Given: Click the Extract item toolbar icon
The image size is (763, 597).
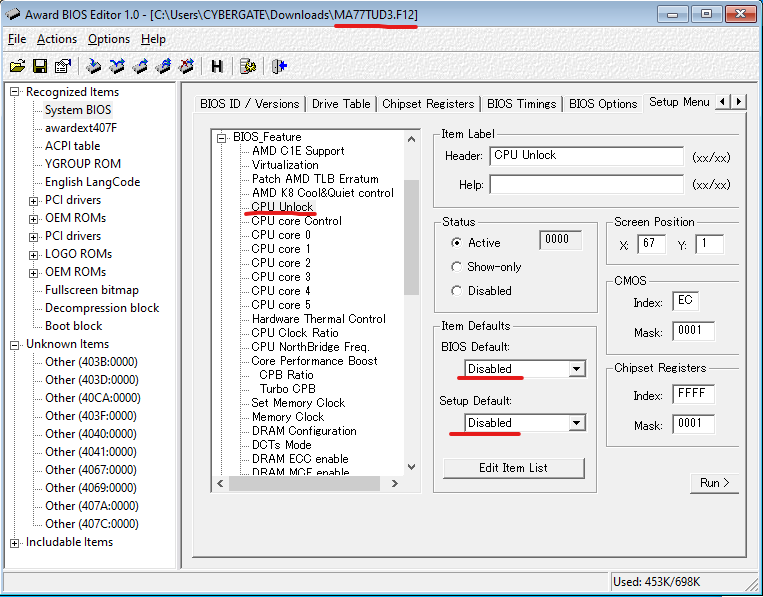Looking at the screenshot, I should (140, 66).
